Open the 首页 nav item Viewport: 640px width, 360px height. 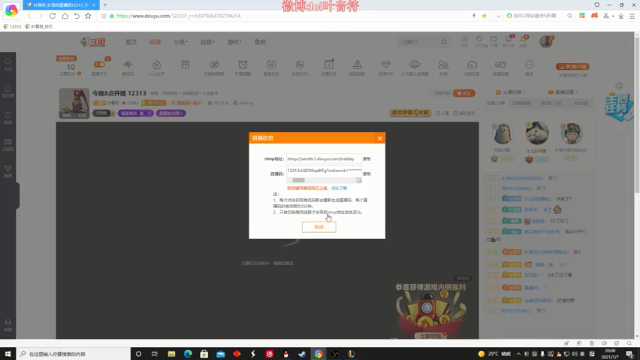coord(131,42)
